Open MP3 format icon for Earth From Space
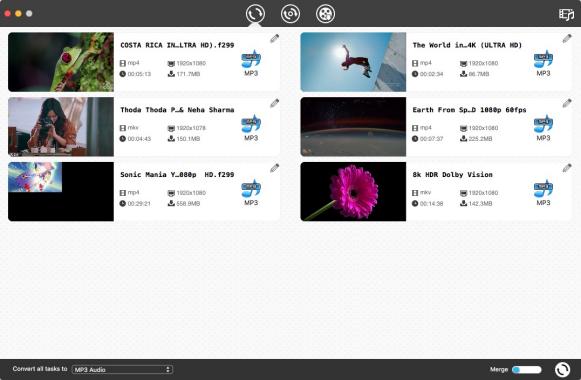This screenshot has width=581, height=380. coord(543,128)
